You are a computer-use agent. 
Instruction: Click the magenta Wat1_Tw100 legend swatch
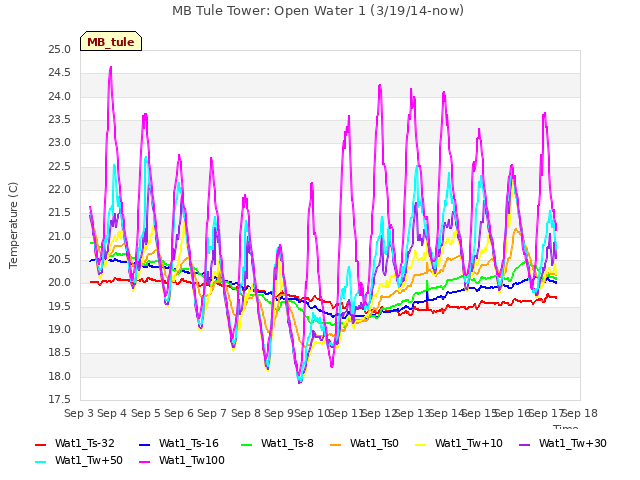tap(145, 462)
